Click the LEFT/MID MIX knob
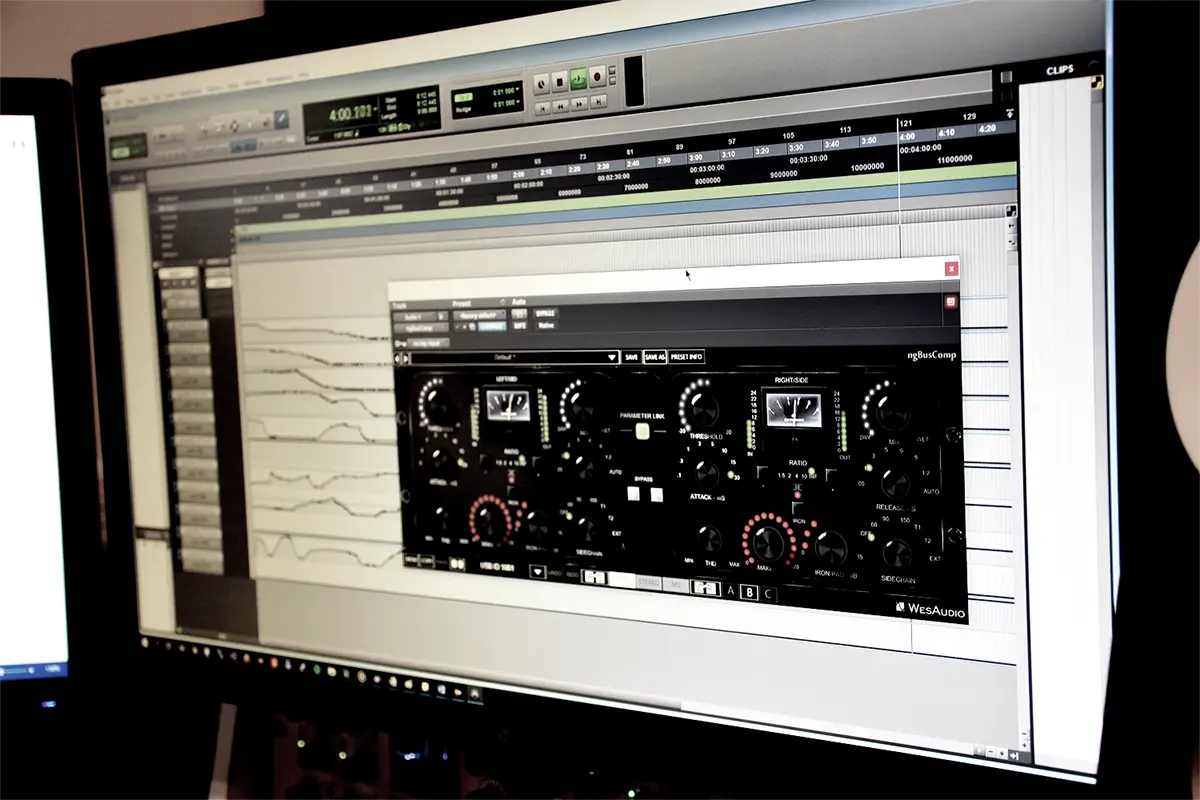 coord(581,407)
